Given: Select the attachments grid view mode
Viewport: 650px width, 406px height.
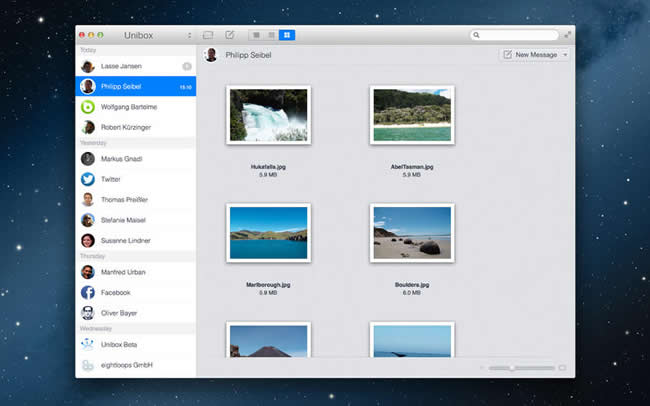Looking at the screenshot, I should (288, 35).
